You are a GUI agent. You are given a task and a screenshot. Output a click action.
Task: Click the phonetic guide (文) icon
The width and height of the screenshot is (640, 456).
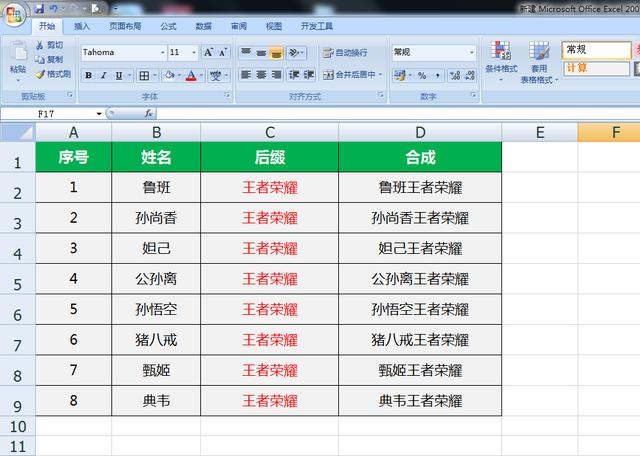pos(215,76)
